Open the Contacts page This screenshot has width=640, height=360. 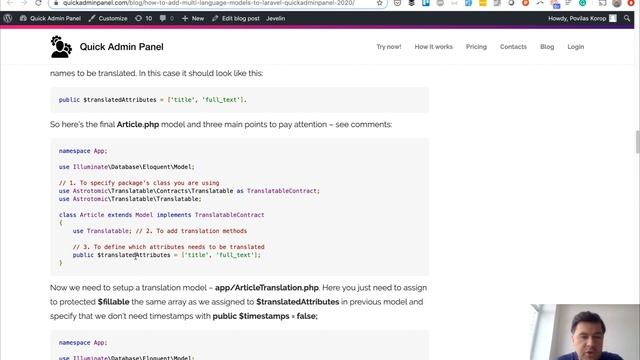513,47
